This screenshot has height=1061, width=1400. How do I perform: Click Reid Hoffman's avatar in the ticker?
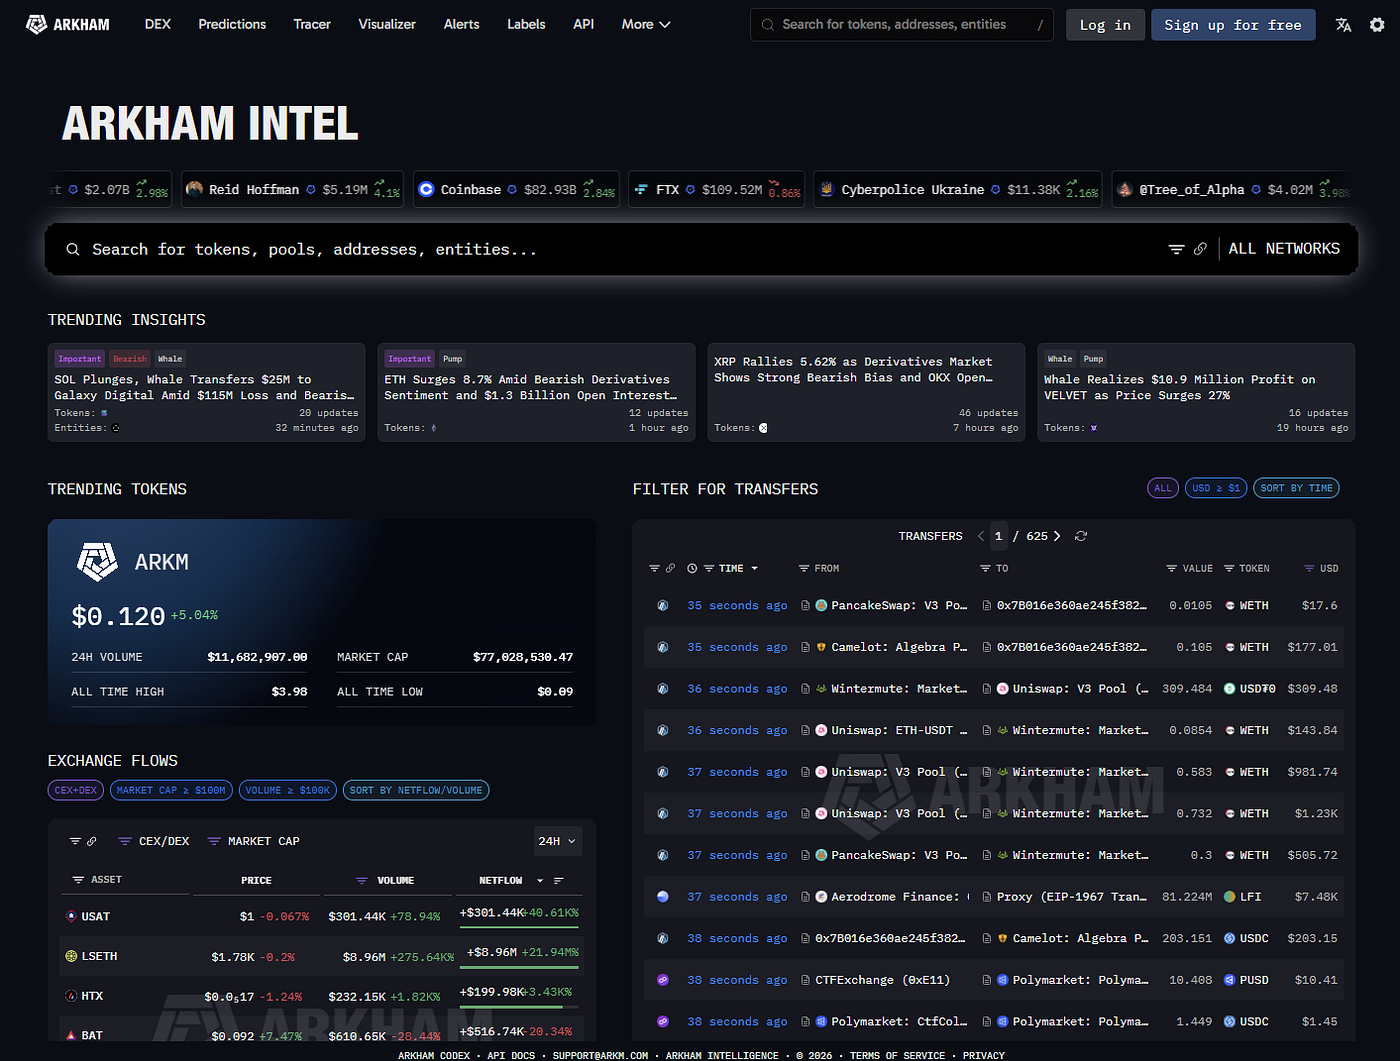pos(194,189)
